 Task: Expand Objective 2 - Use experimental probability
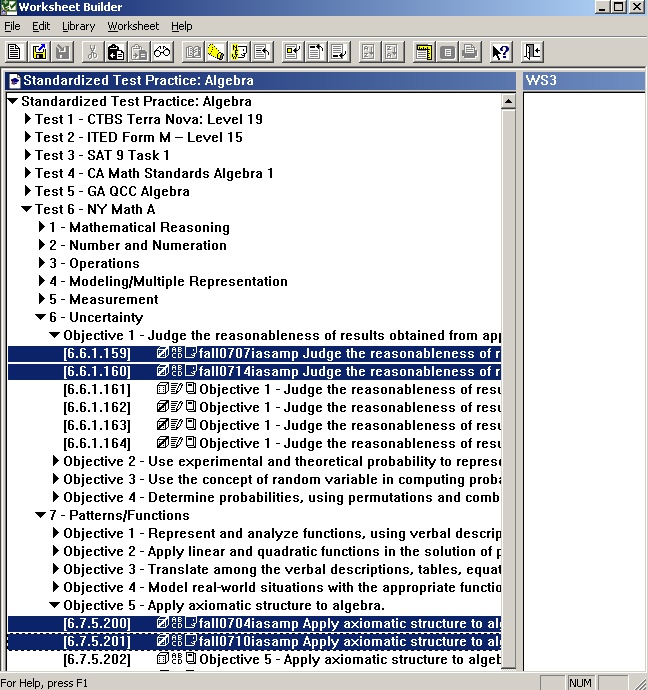coord(55,461)
